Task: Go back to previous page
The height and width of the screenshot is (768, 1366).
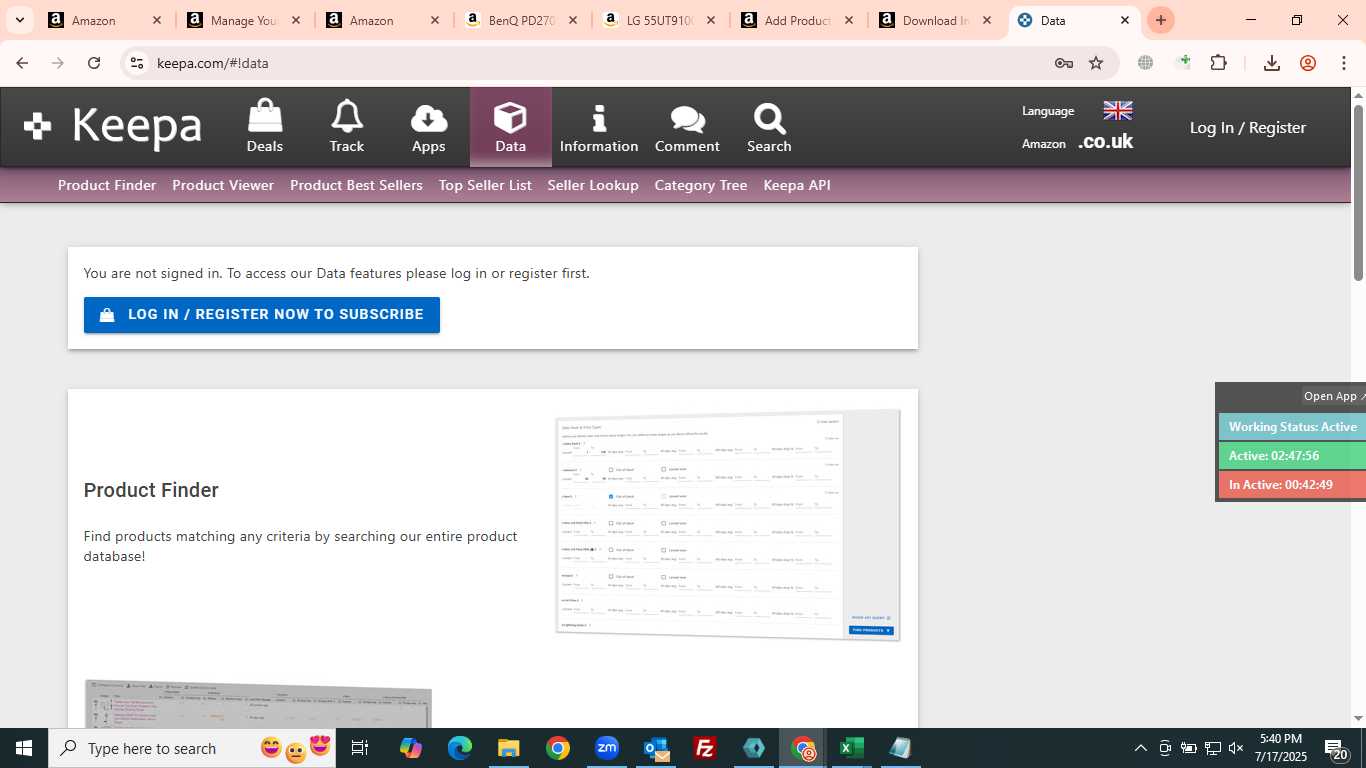Action: [22, 63]
